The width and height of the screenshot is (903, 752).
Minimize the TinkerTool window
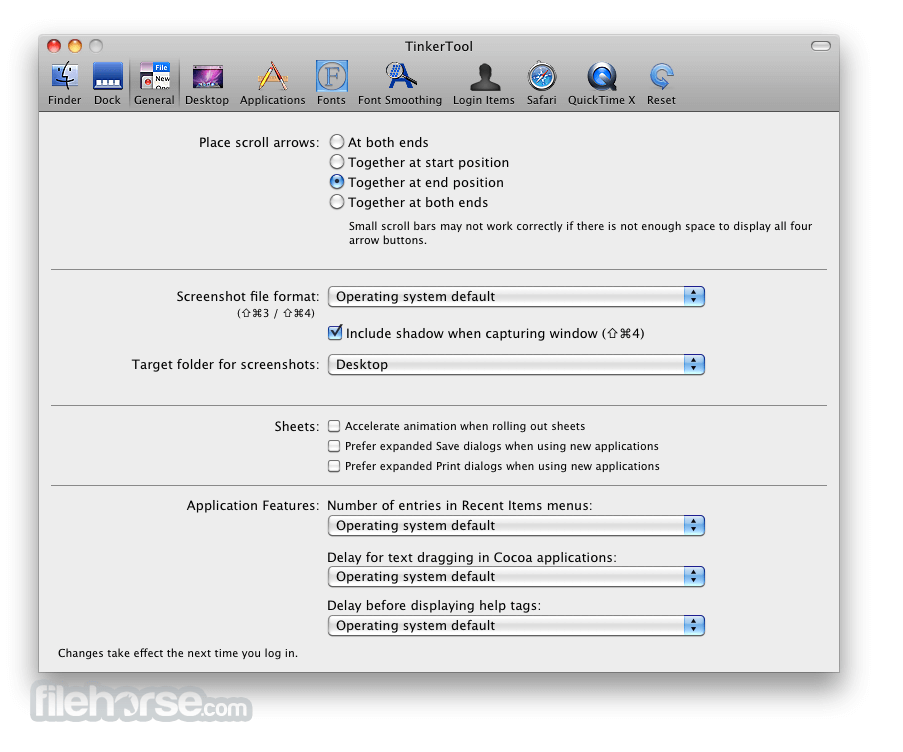[75, 46]
